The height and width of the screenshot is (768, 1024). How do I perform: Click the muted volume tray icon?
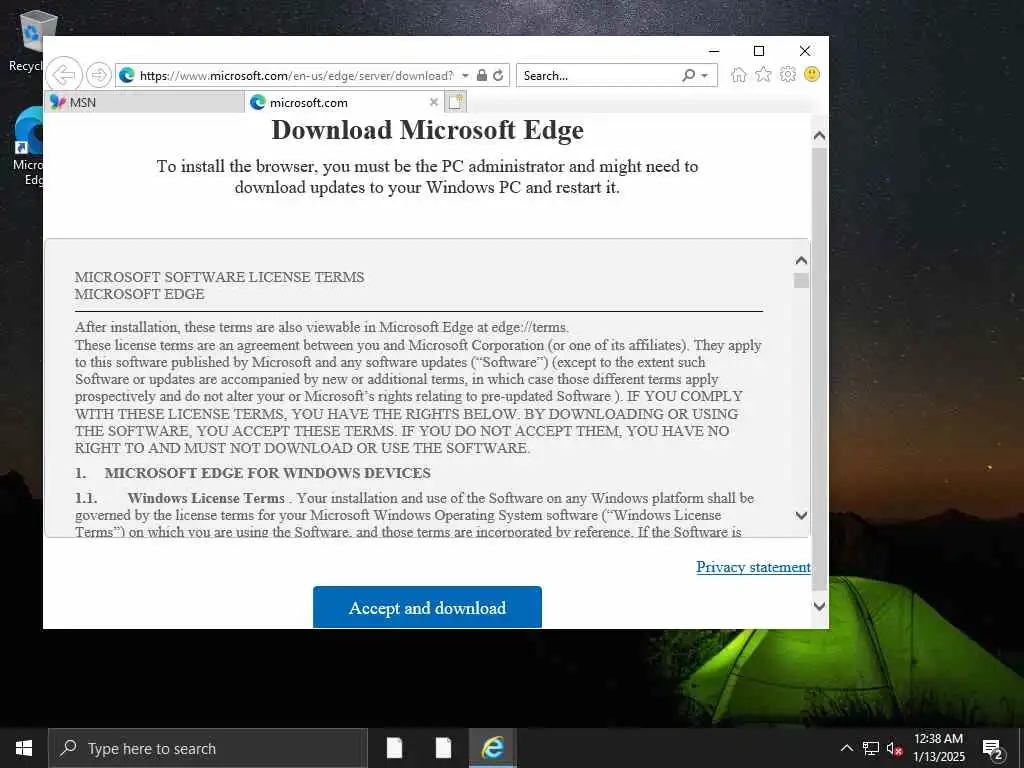click(x=894, y=748)
